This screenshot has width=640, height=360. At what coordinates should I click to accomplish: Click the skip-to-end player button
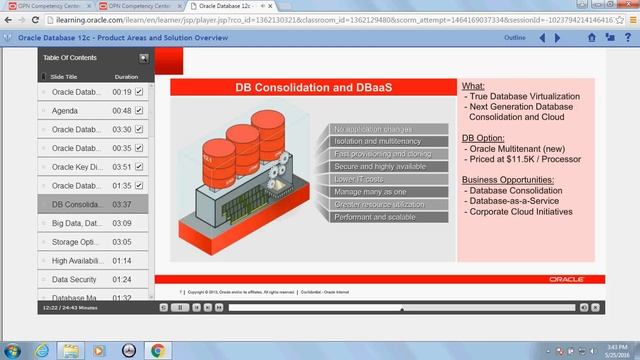coord(219,307)
